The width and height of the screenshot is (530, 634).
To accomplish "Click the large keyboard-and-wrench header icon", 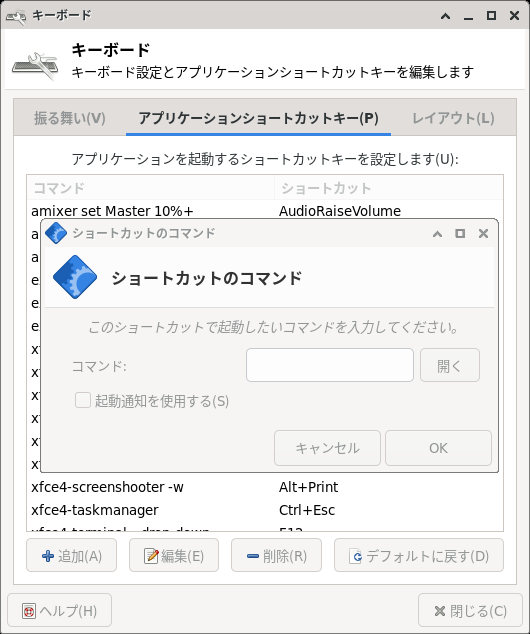I will tap(35, 66).
